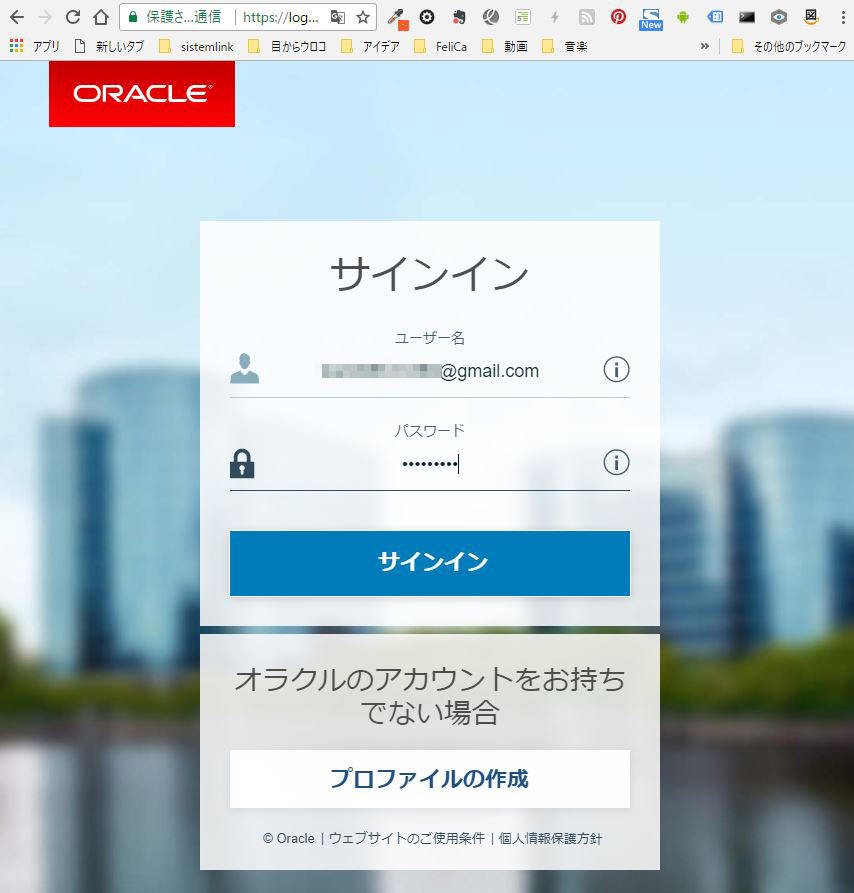Open the FeliCa bookmark folder

click(441, 46)
